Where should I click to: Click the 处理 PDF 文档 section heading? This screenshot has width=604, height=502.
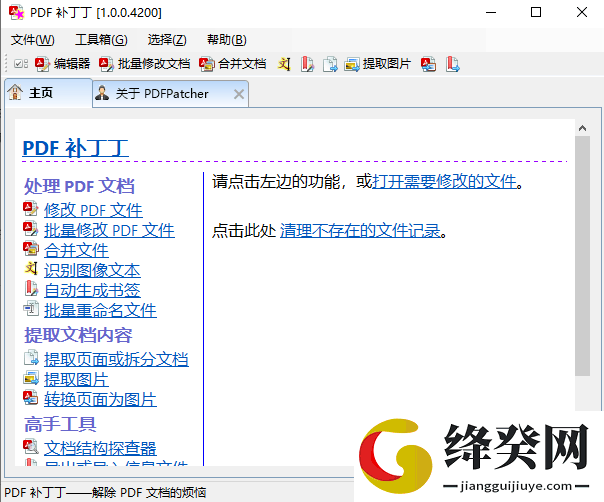click(x=79, y=186)
